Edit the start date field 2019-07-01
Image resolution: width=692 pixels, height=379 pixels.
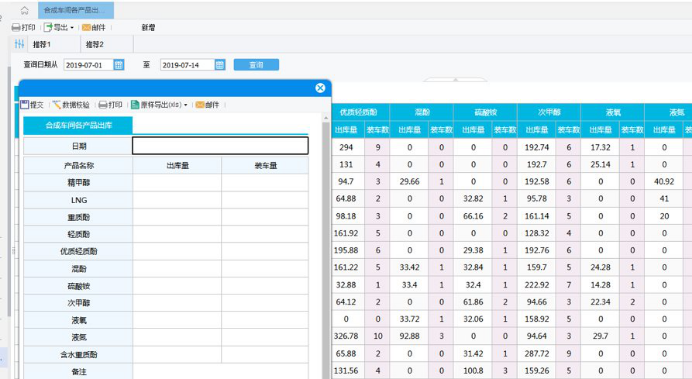click(x=88, y=65)
